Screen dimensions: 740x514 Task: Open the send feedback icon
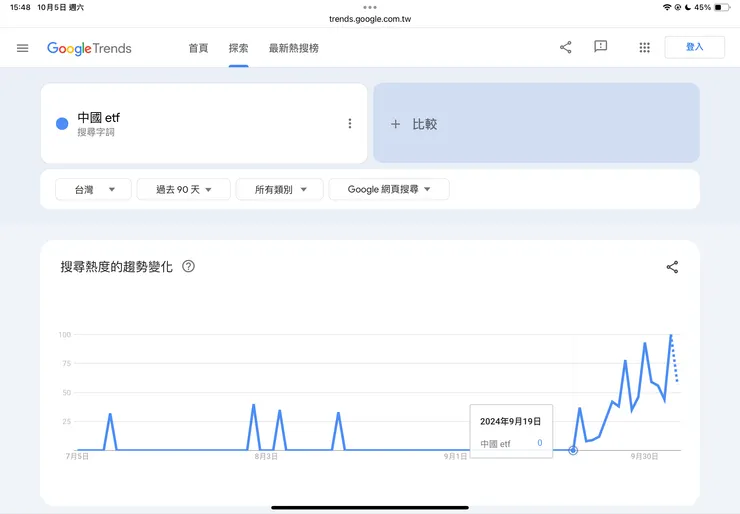600,47
